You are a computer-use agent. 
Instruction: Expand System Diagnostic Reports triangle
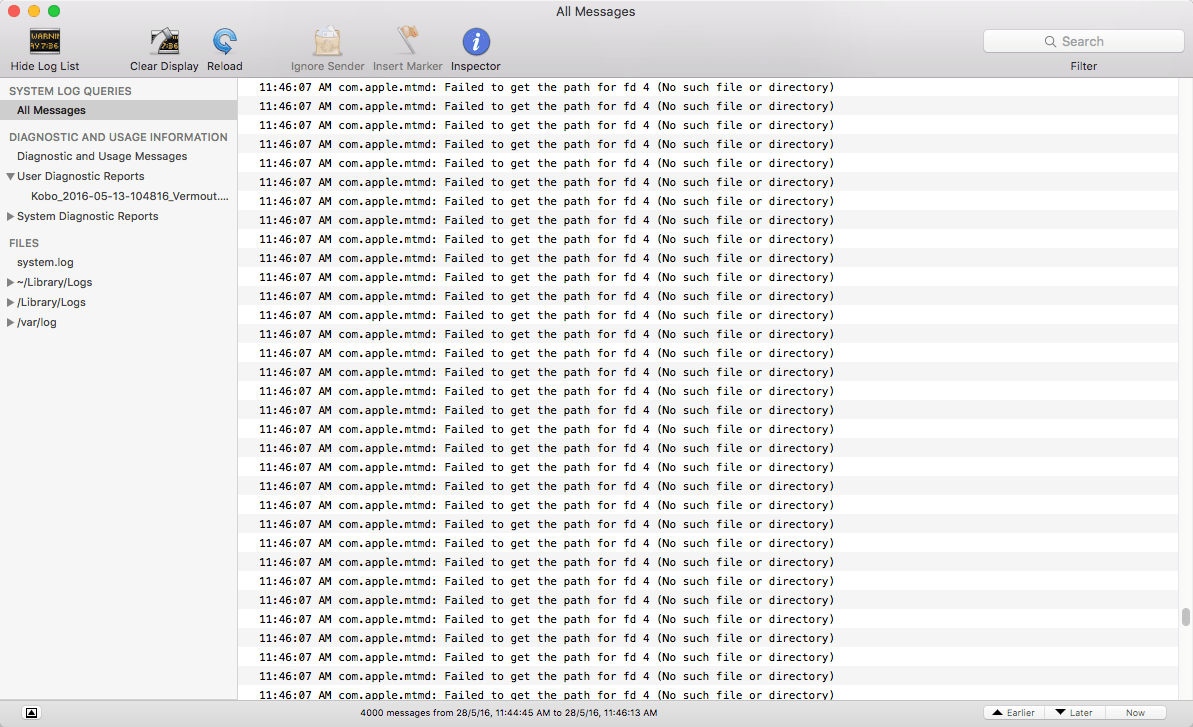click(x=11, y=217)
